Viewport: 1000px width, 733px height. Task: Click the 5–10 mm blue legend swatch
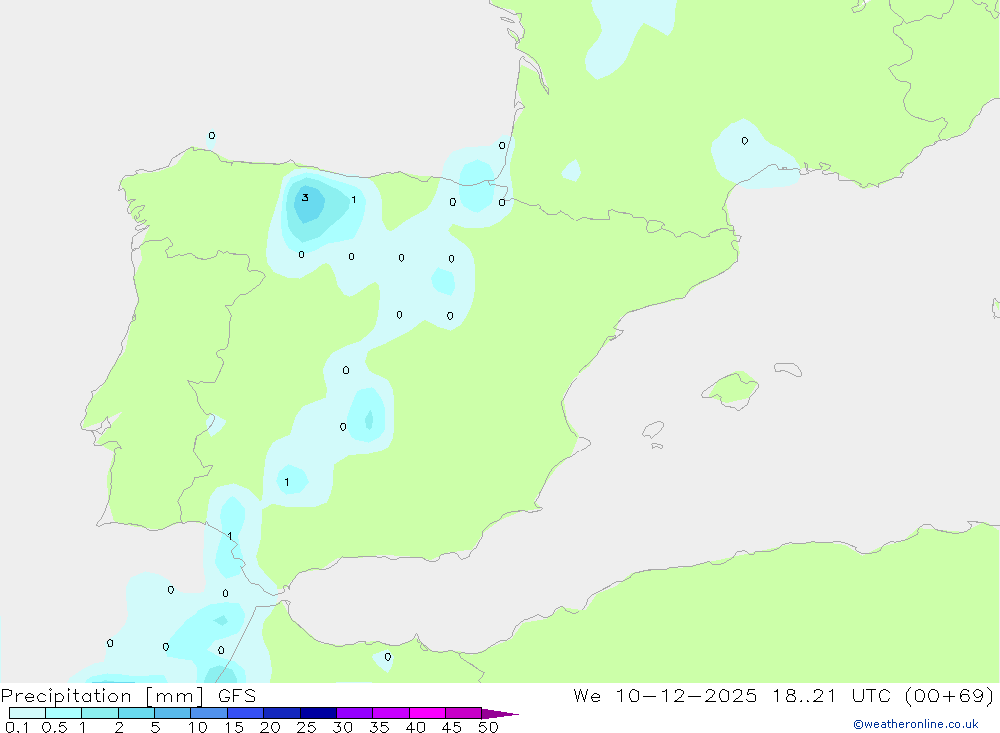(x=173, y=713)
